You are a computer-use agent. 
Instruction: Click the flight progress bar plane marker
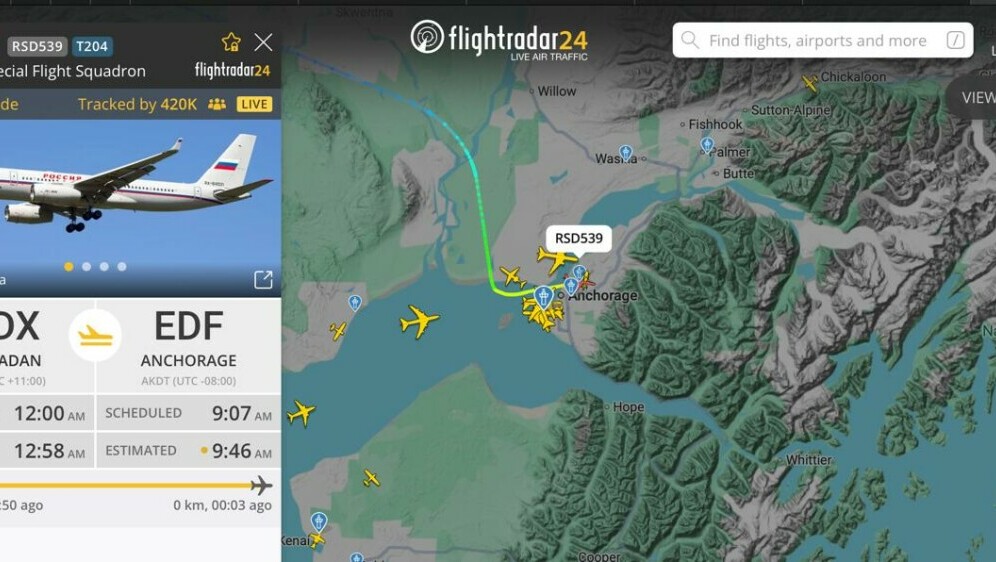261,486
